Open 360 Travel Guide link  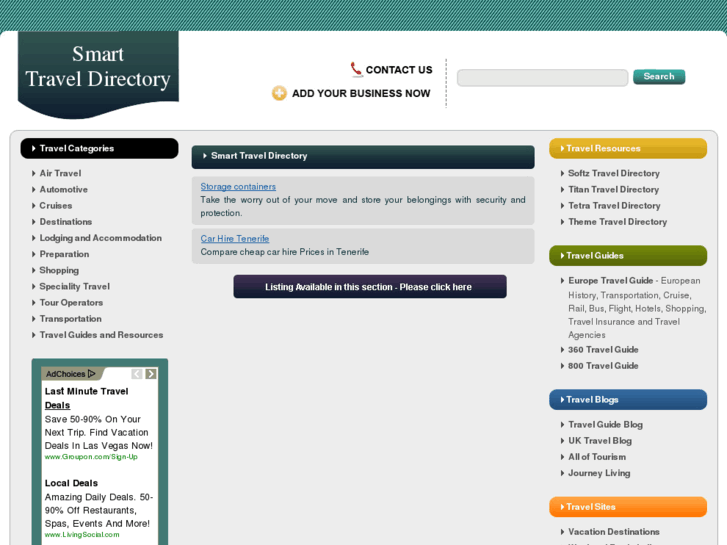pos(603,350)
